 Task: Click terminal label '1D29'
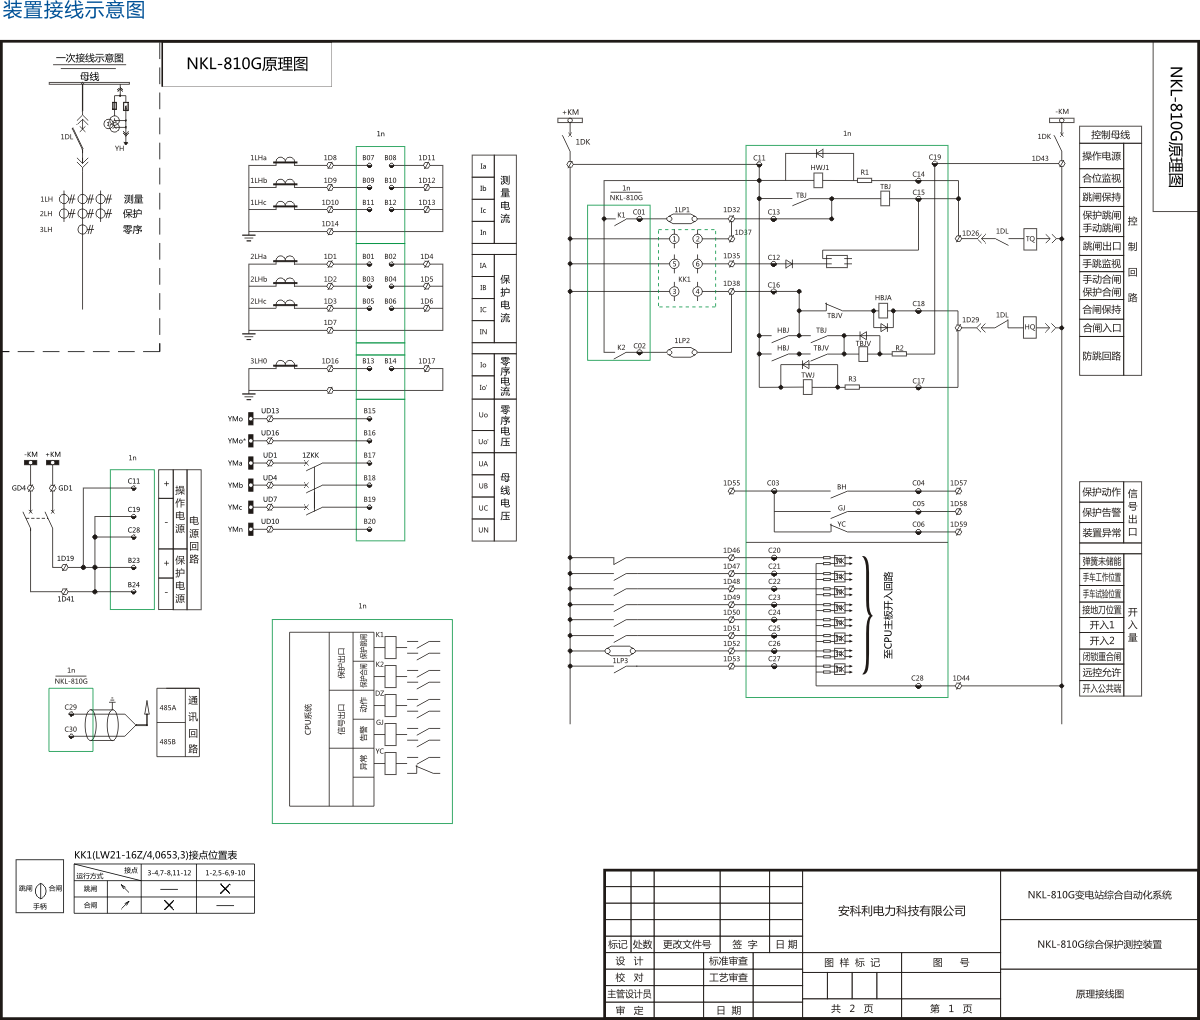(x=971, y=320)
